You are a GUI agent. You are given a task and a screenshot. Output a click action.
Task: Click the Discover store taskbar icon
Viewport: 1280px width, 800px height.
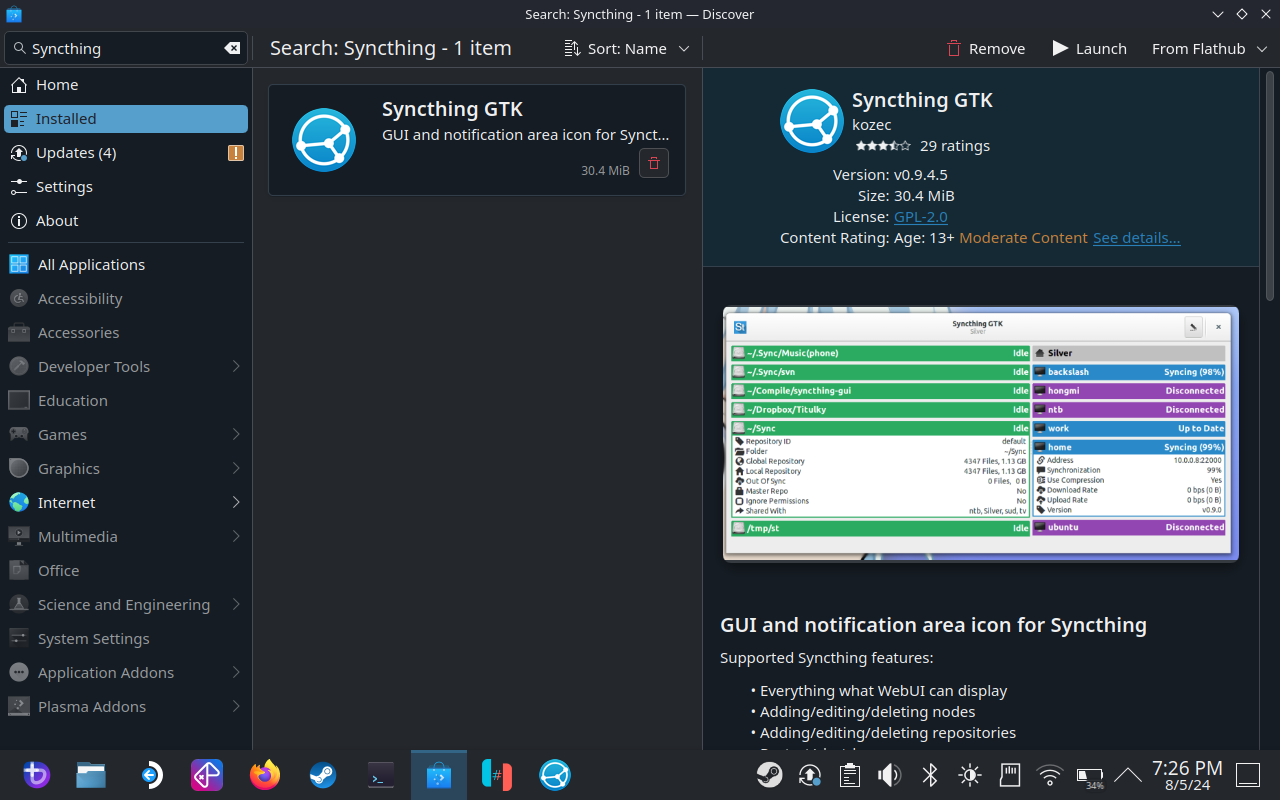tap(439, 775)
